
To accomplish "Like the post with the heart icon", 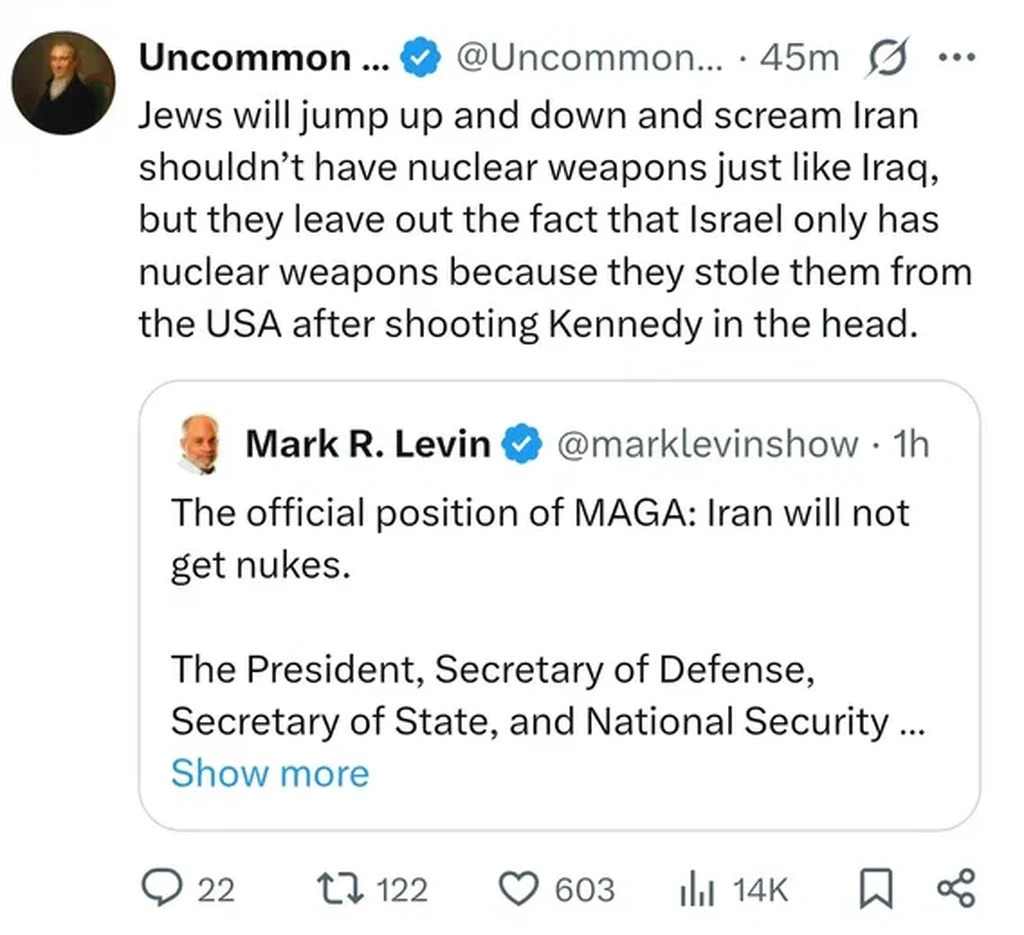I will point(518,888).
